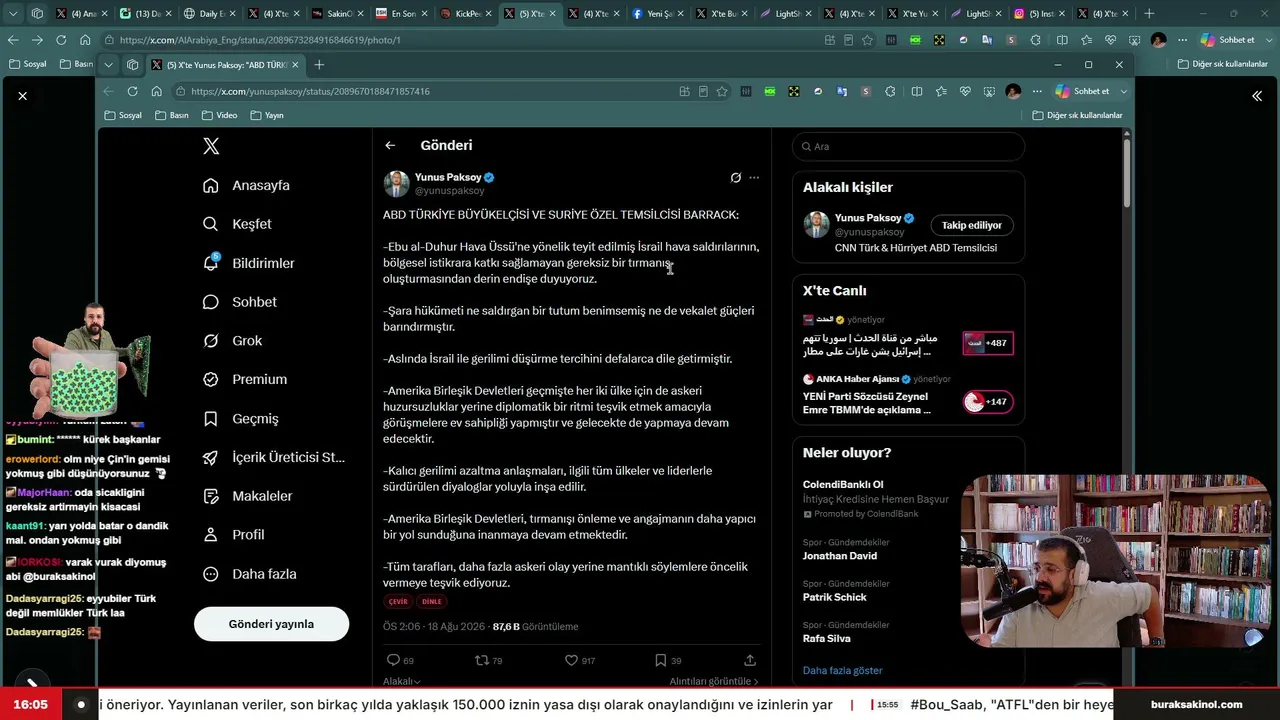
Task: Go to Profil in the sidebar
Action: point(233,535)
